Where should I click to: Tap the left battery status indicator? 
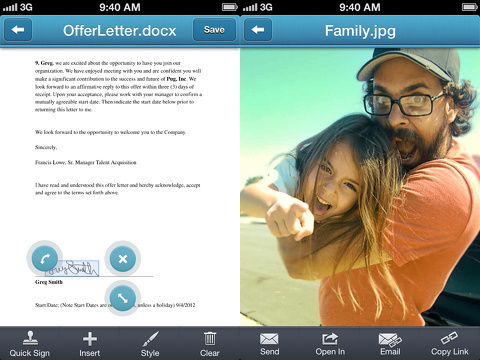[229, 7]
